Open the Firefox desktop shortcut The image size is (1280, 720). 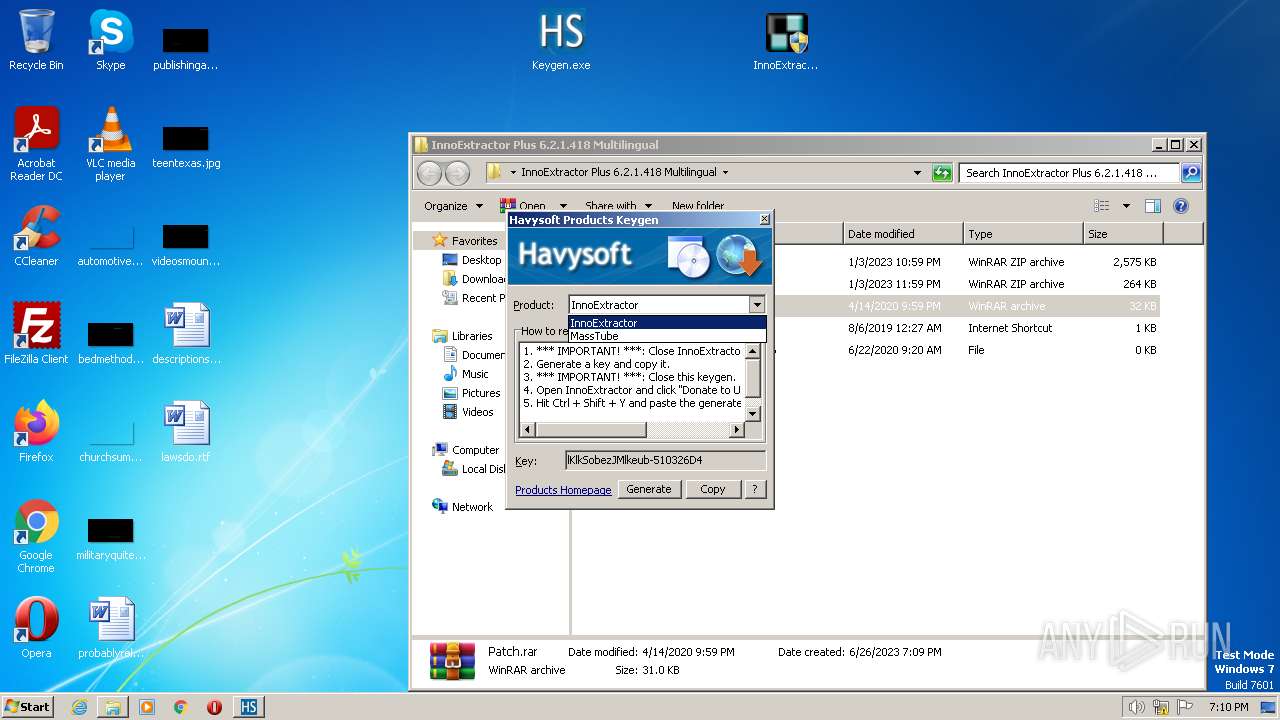(36, 432)
